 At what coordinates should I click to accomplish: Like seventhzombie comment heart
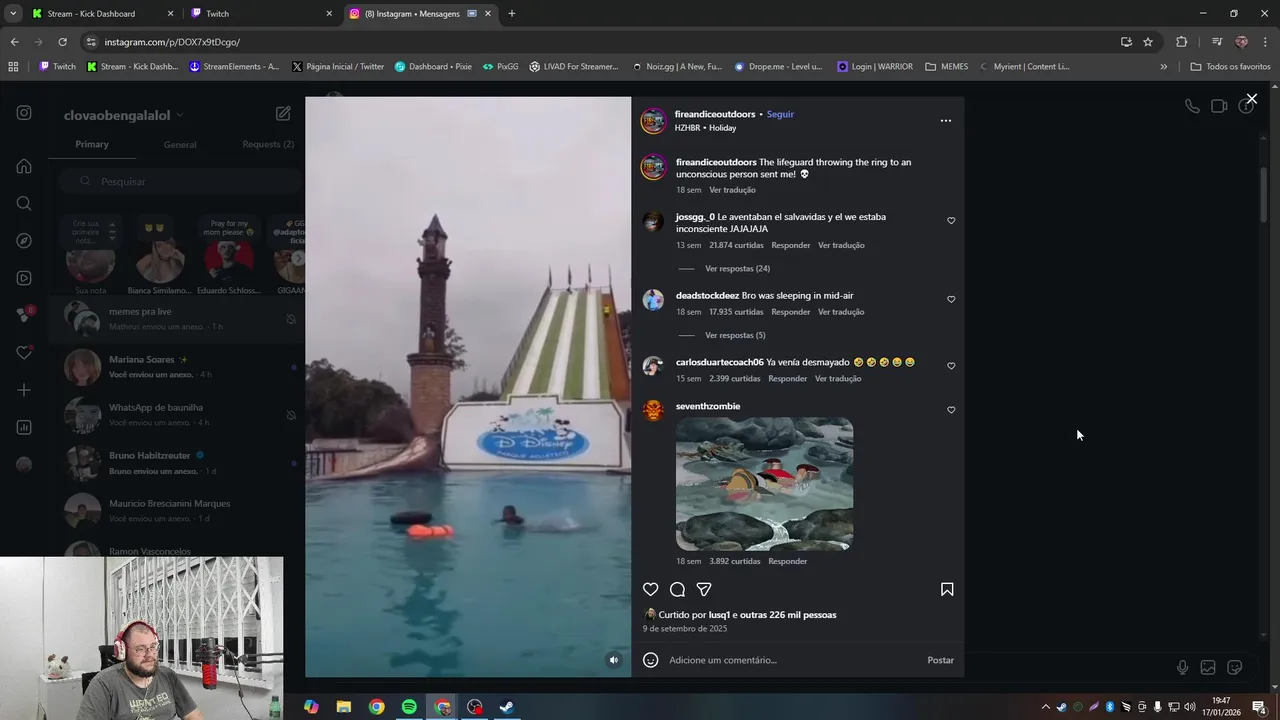click(951, 410)
